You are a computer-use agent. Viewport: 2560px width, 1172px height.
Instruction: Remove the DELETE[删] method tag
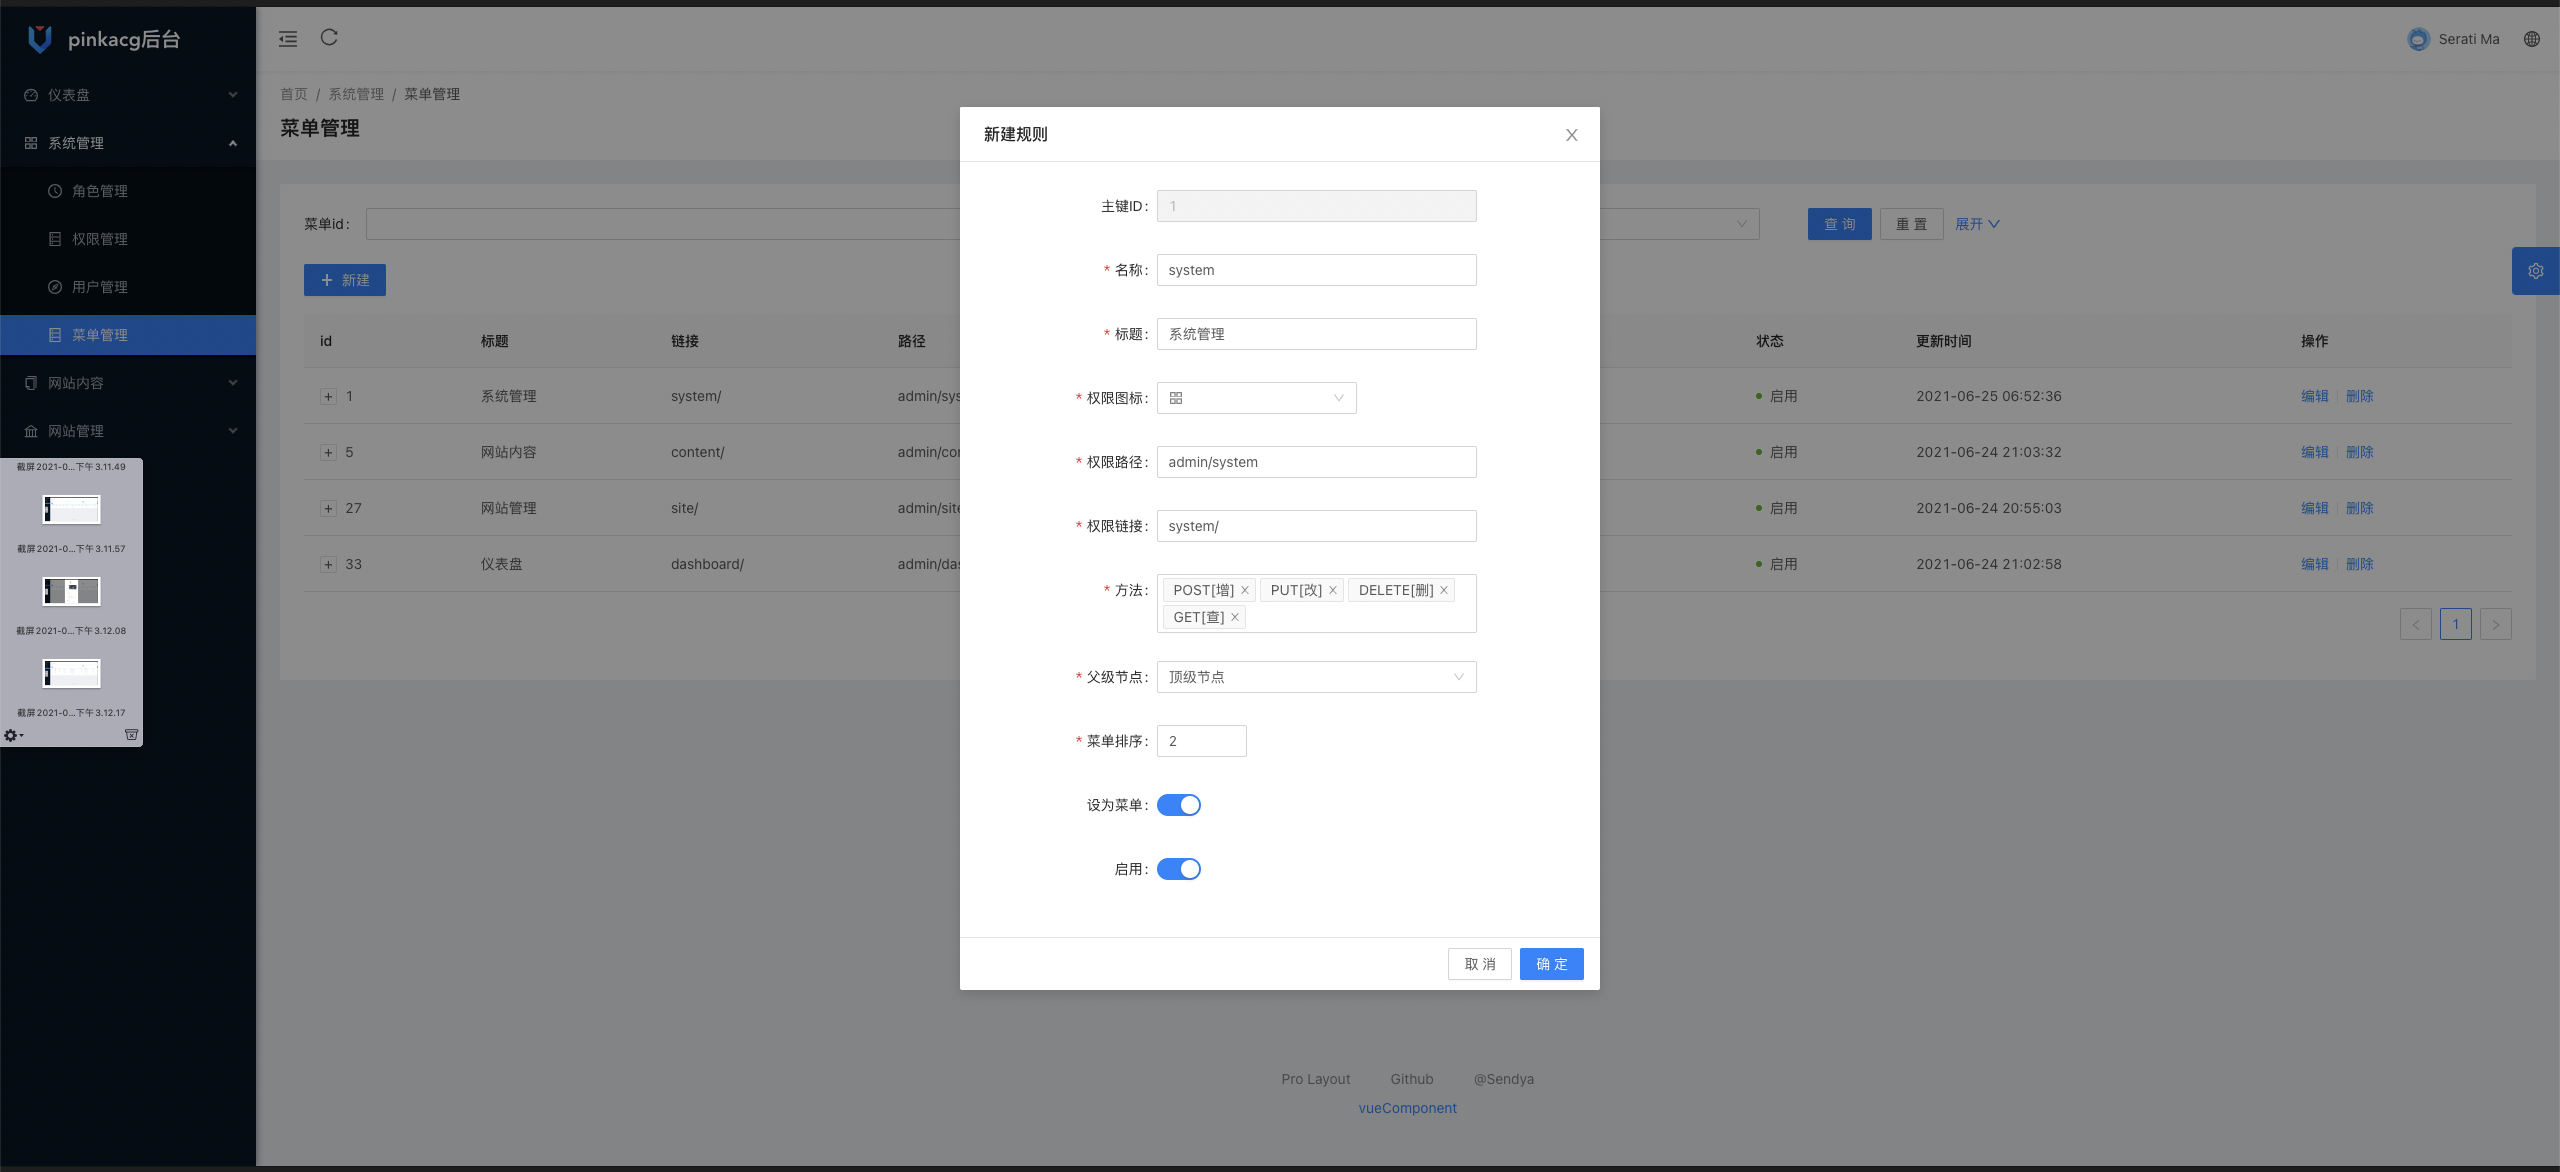(x=1444, y=590)
